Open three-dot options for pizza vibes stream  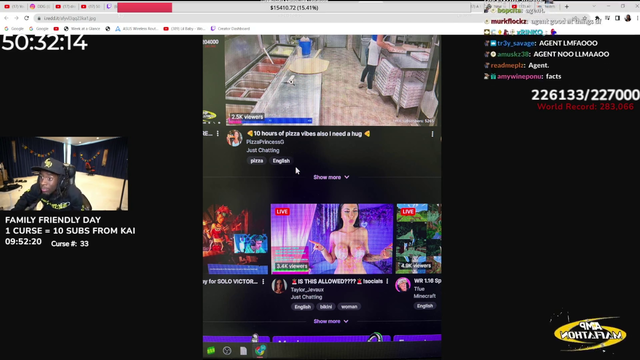tap(433, 134)
